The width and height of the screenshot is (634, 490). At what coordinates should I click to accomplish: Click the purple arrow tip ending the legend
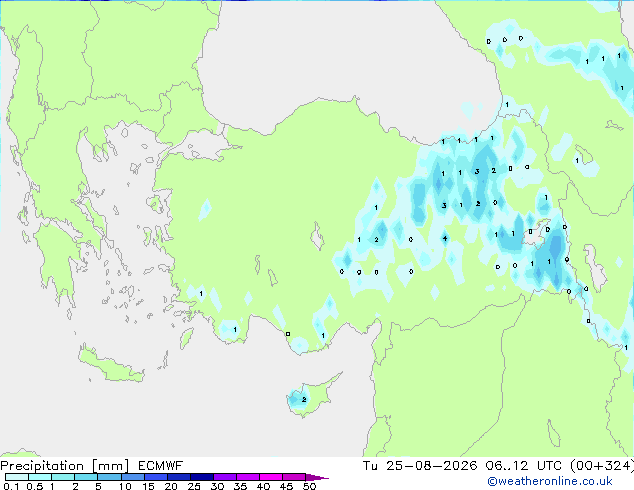[317, 477]
